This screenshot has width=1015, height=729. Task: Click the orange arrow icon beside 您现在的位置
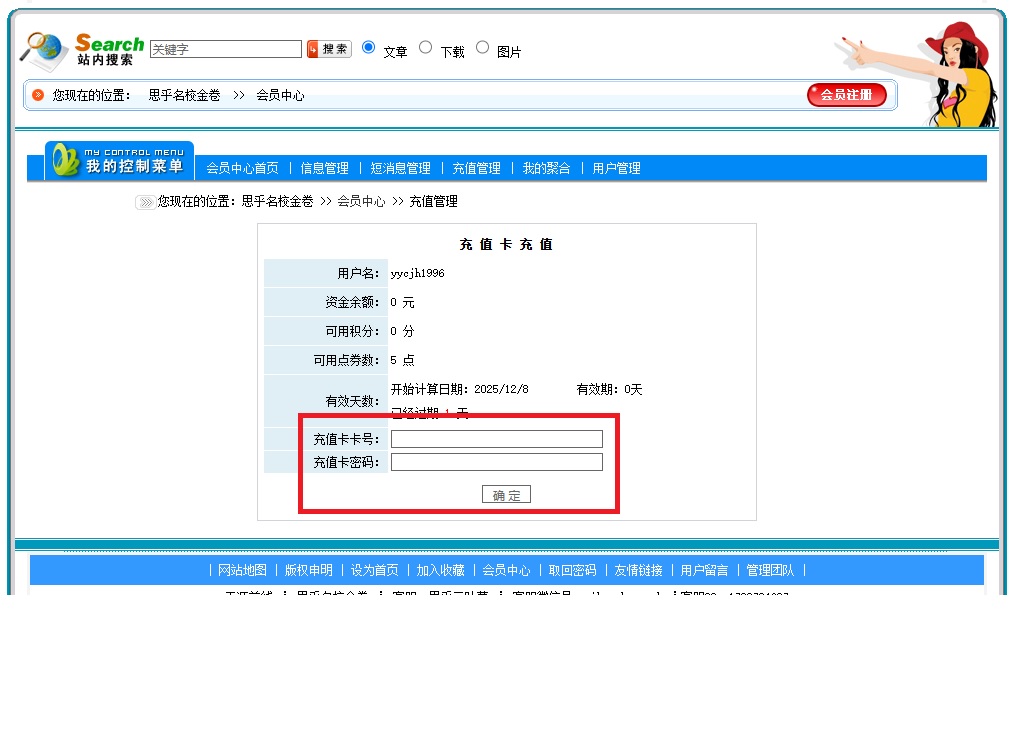point(38,95)
